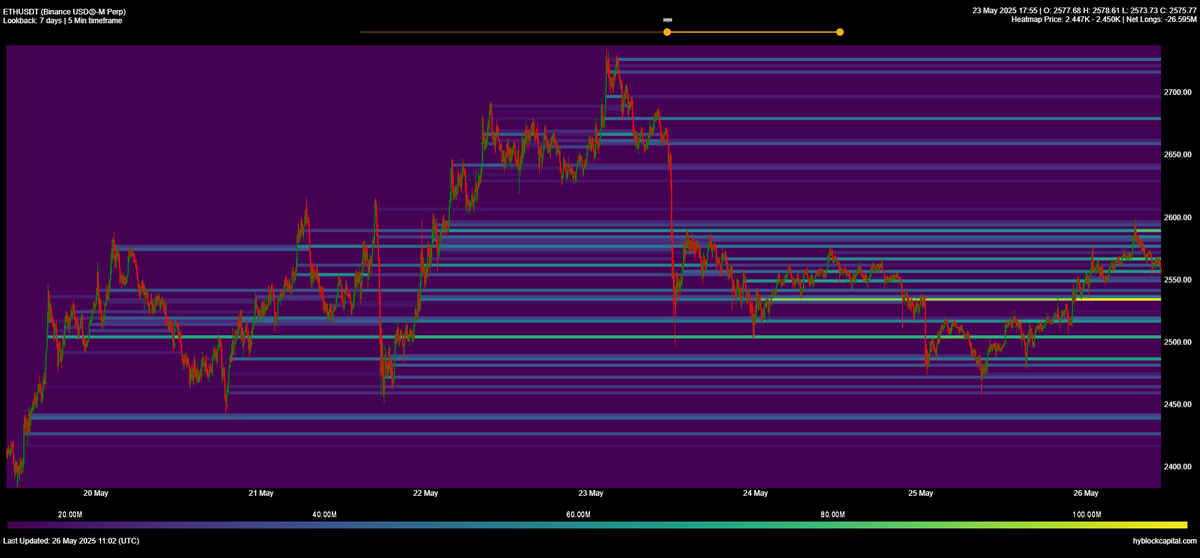Click the 2550.00 price axis label

1178,280
